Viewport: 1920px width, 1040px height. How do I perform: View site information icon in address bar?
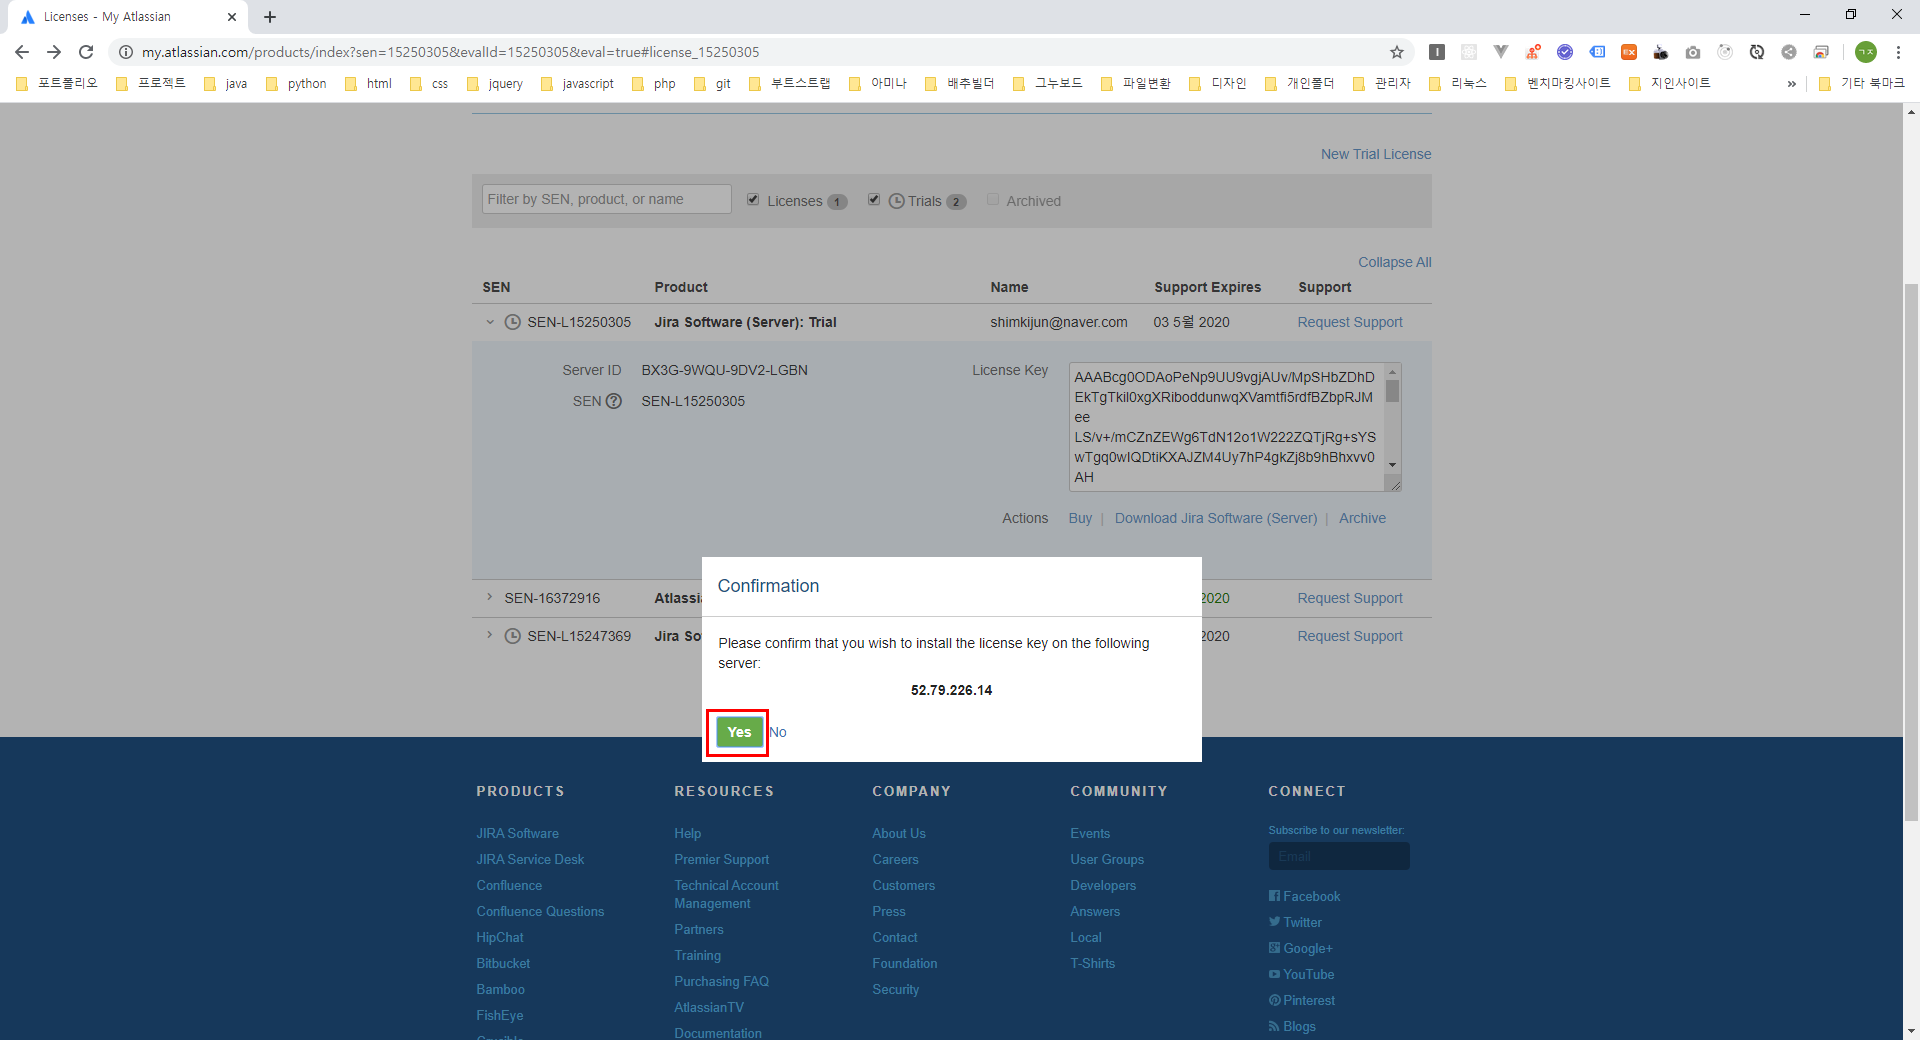pos(126,52)
